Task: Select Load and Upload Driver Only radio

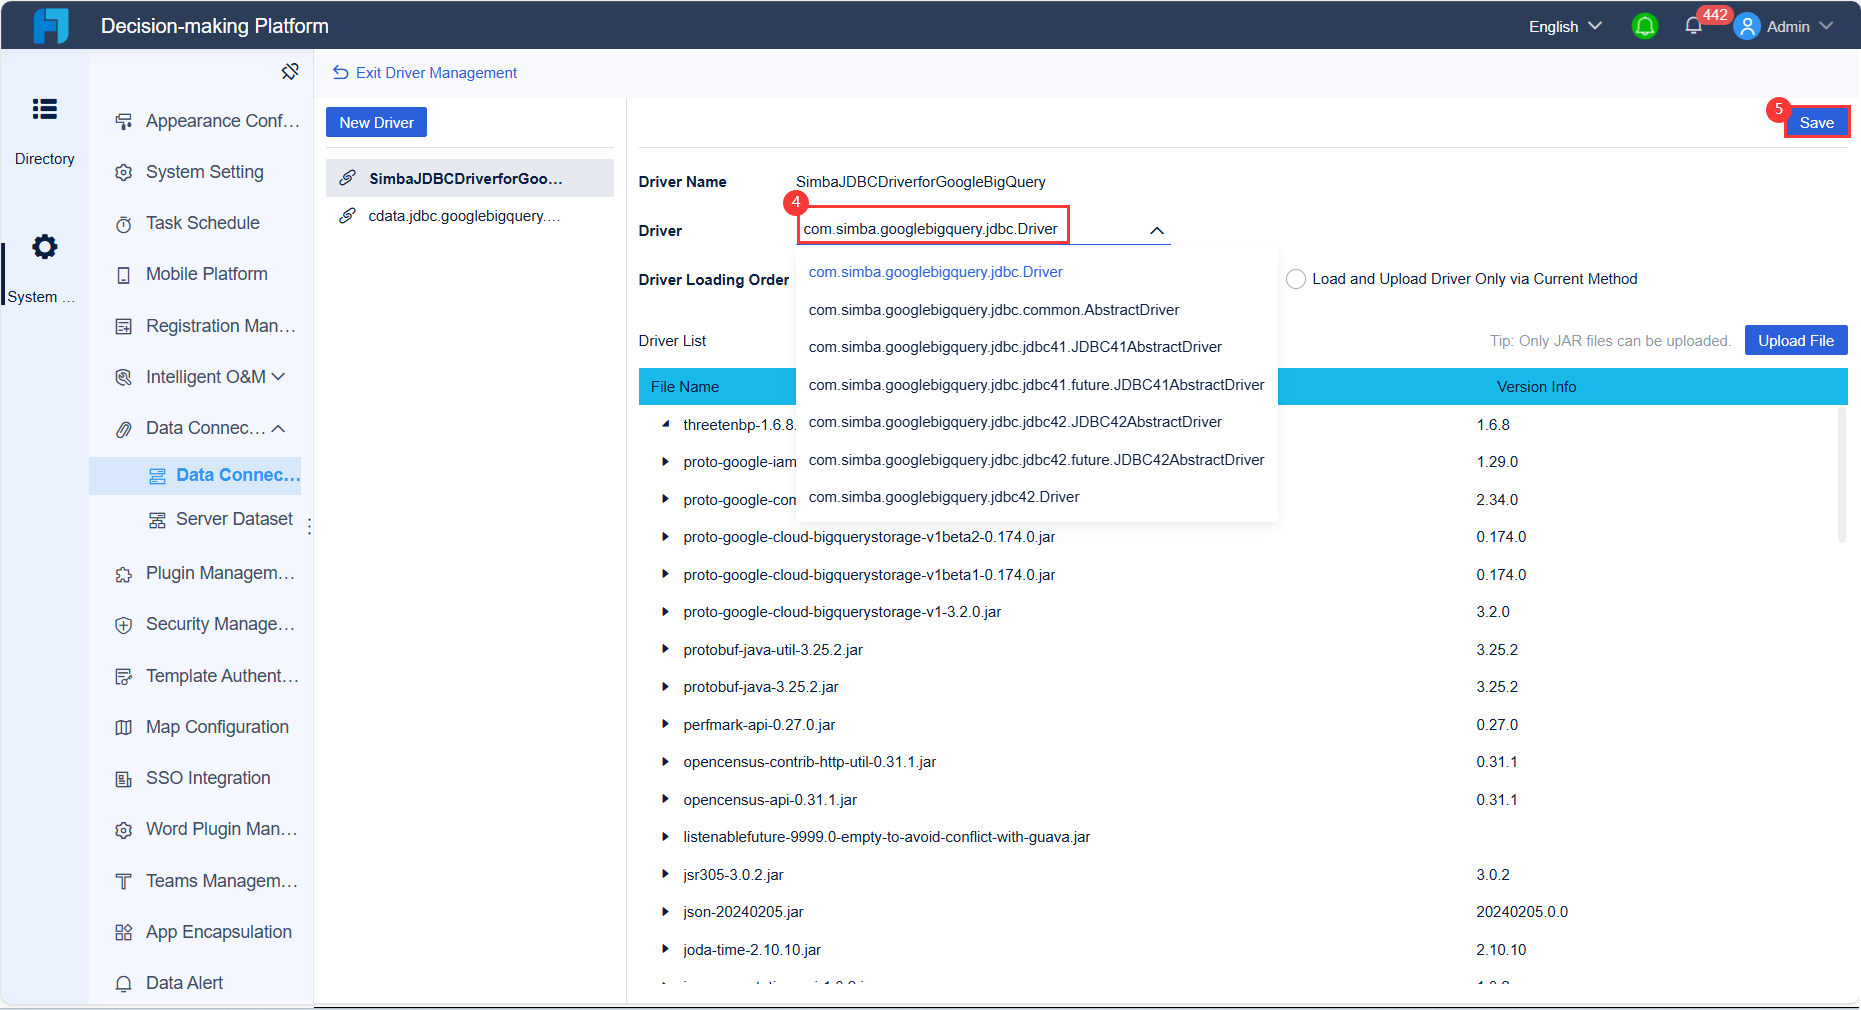Action: coord(1296,279)
